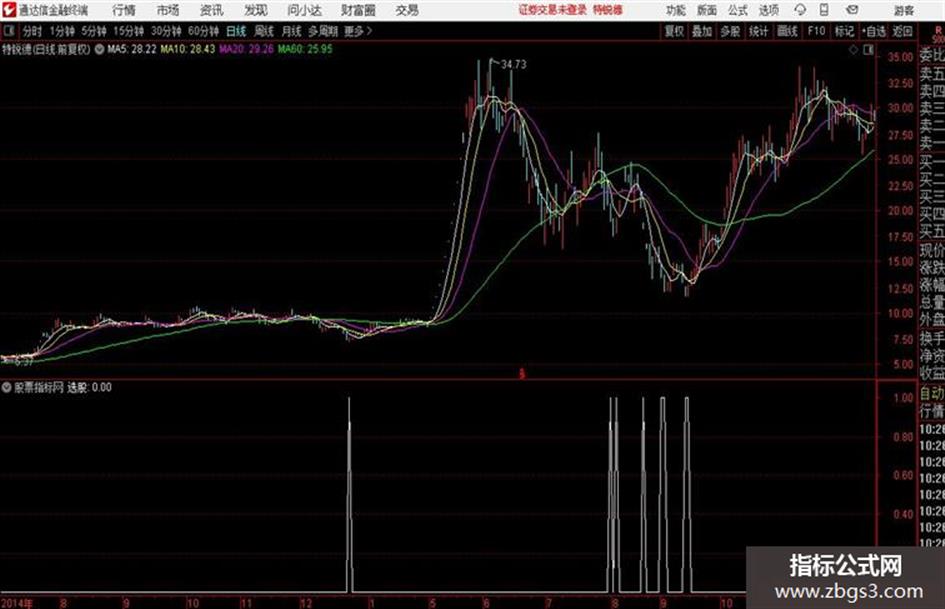945x609 pixels.
Task: Click the 游客 guest account label
Action: click(x=904, y=10)
